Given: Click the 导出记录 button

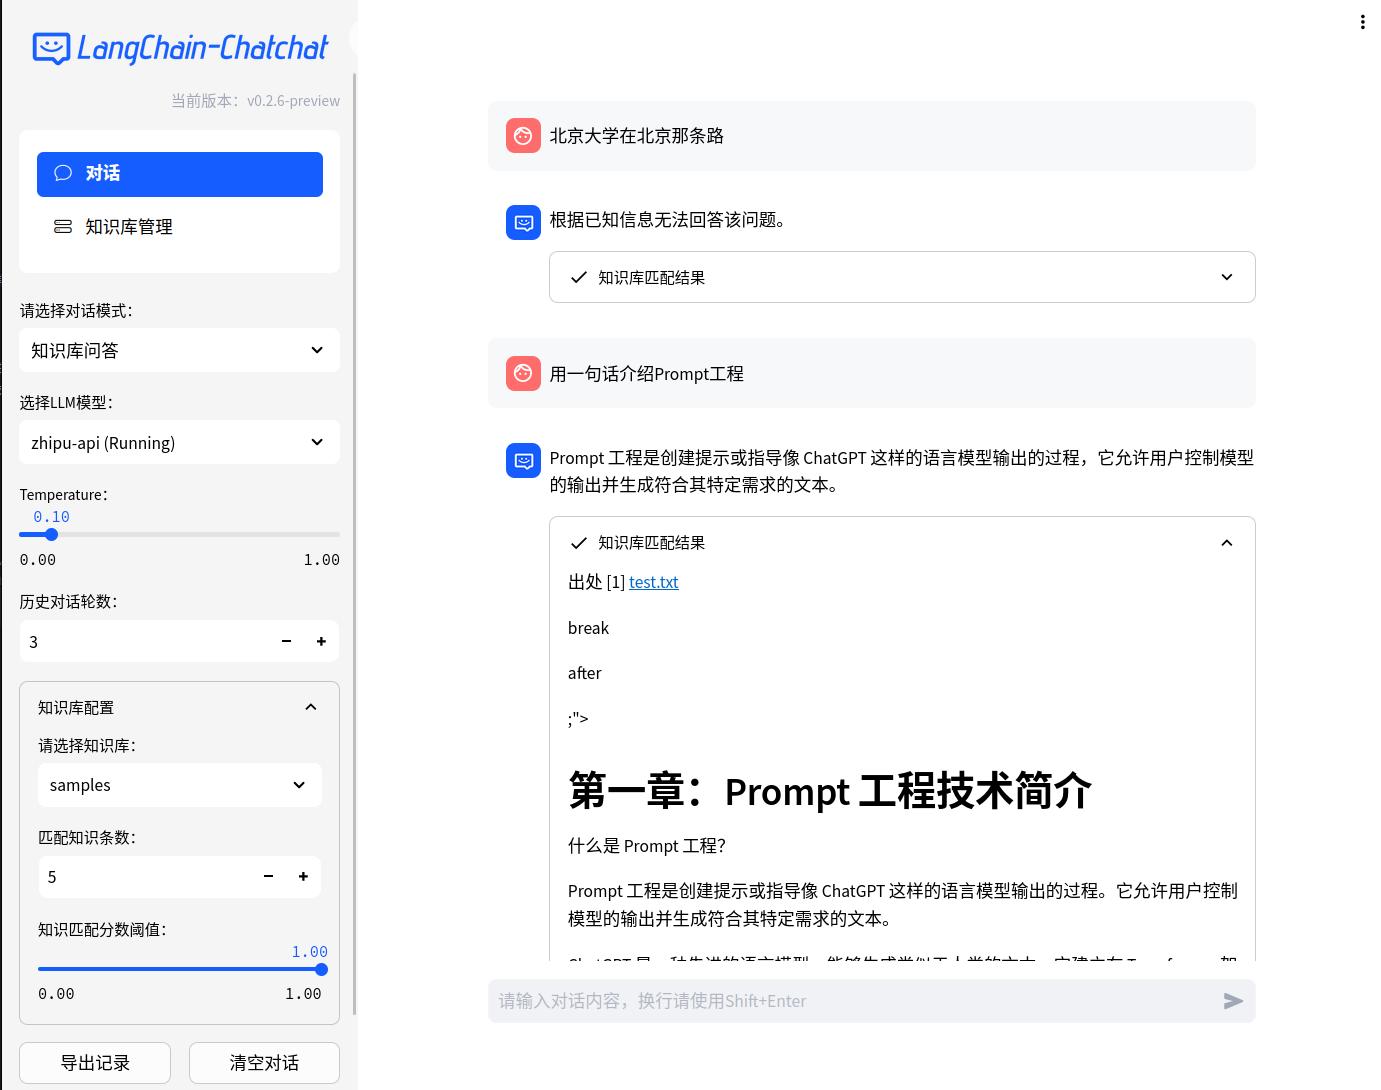Looking at the screenshot, I should pos(95,1063).
